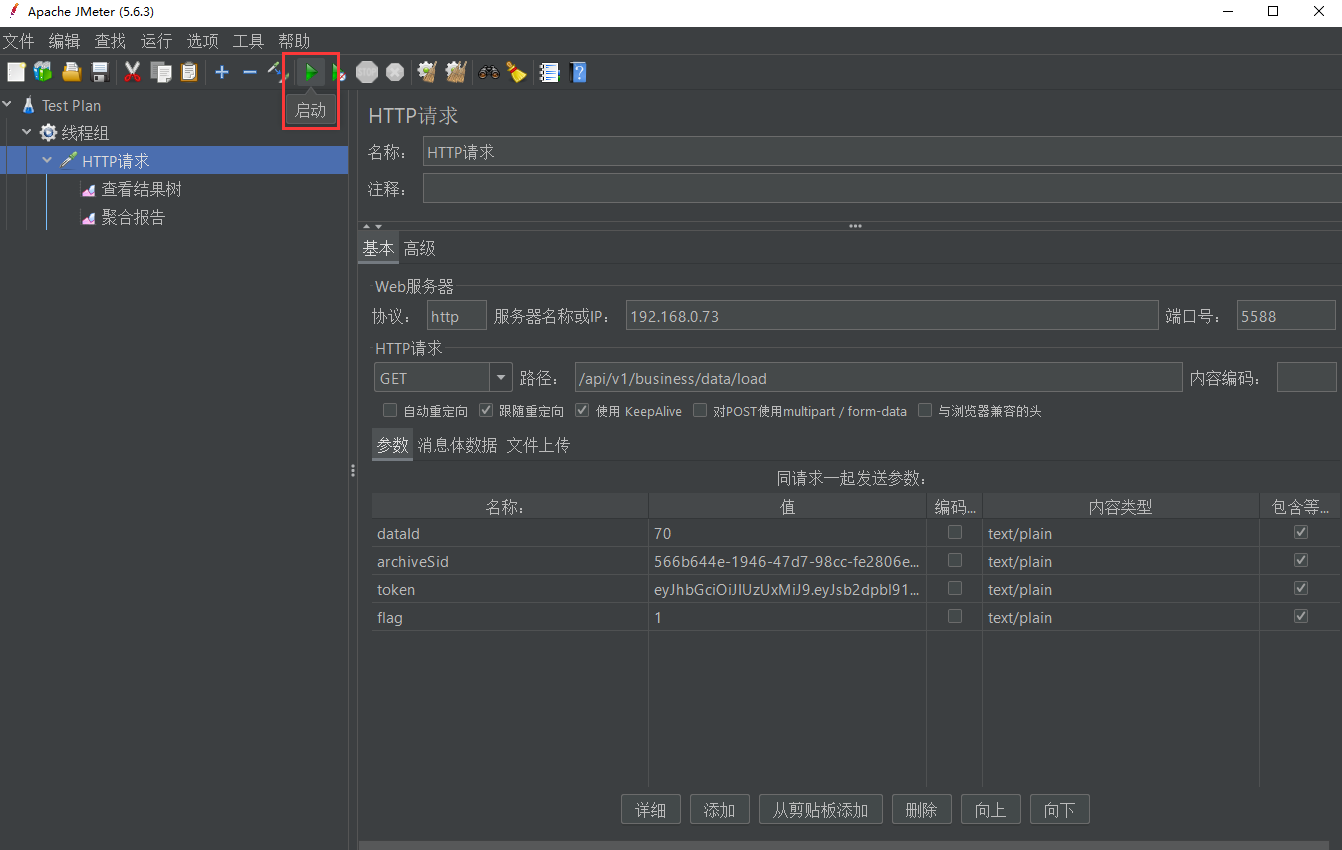
Task: Click Start no pauses icon
Action: tap(338, 72)
